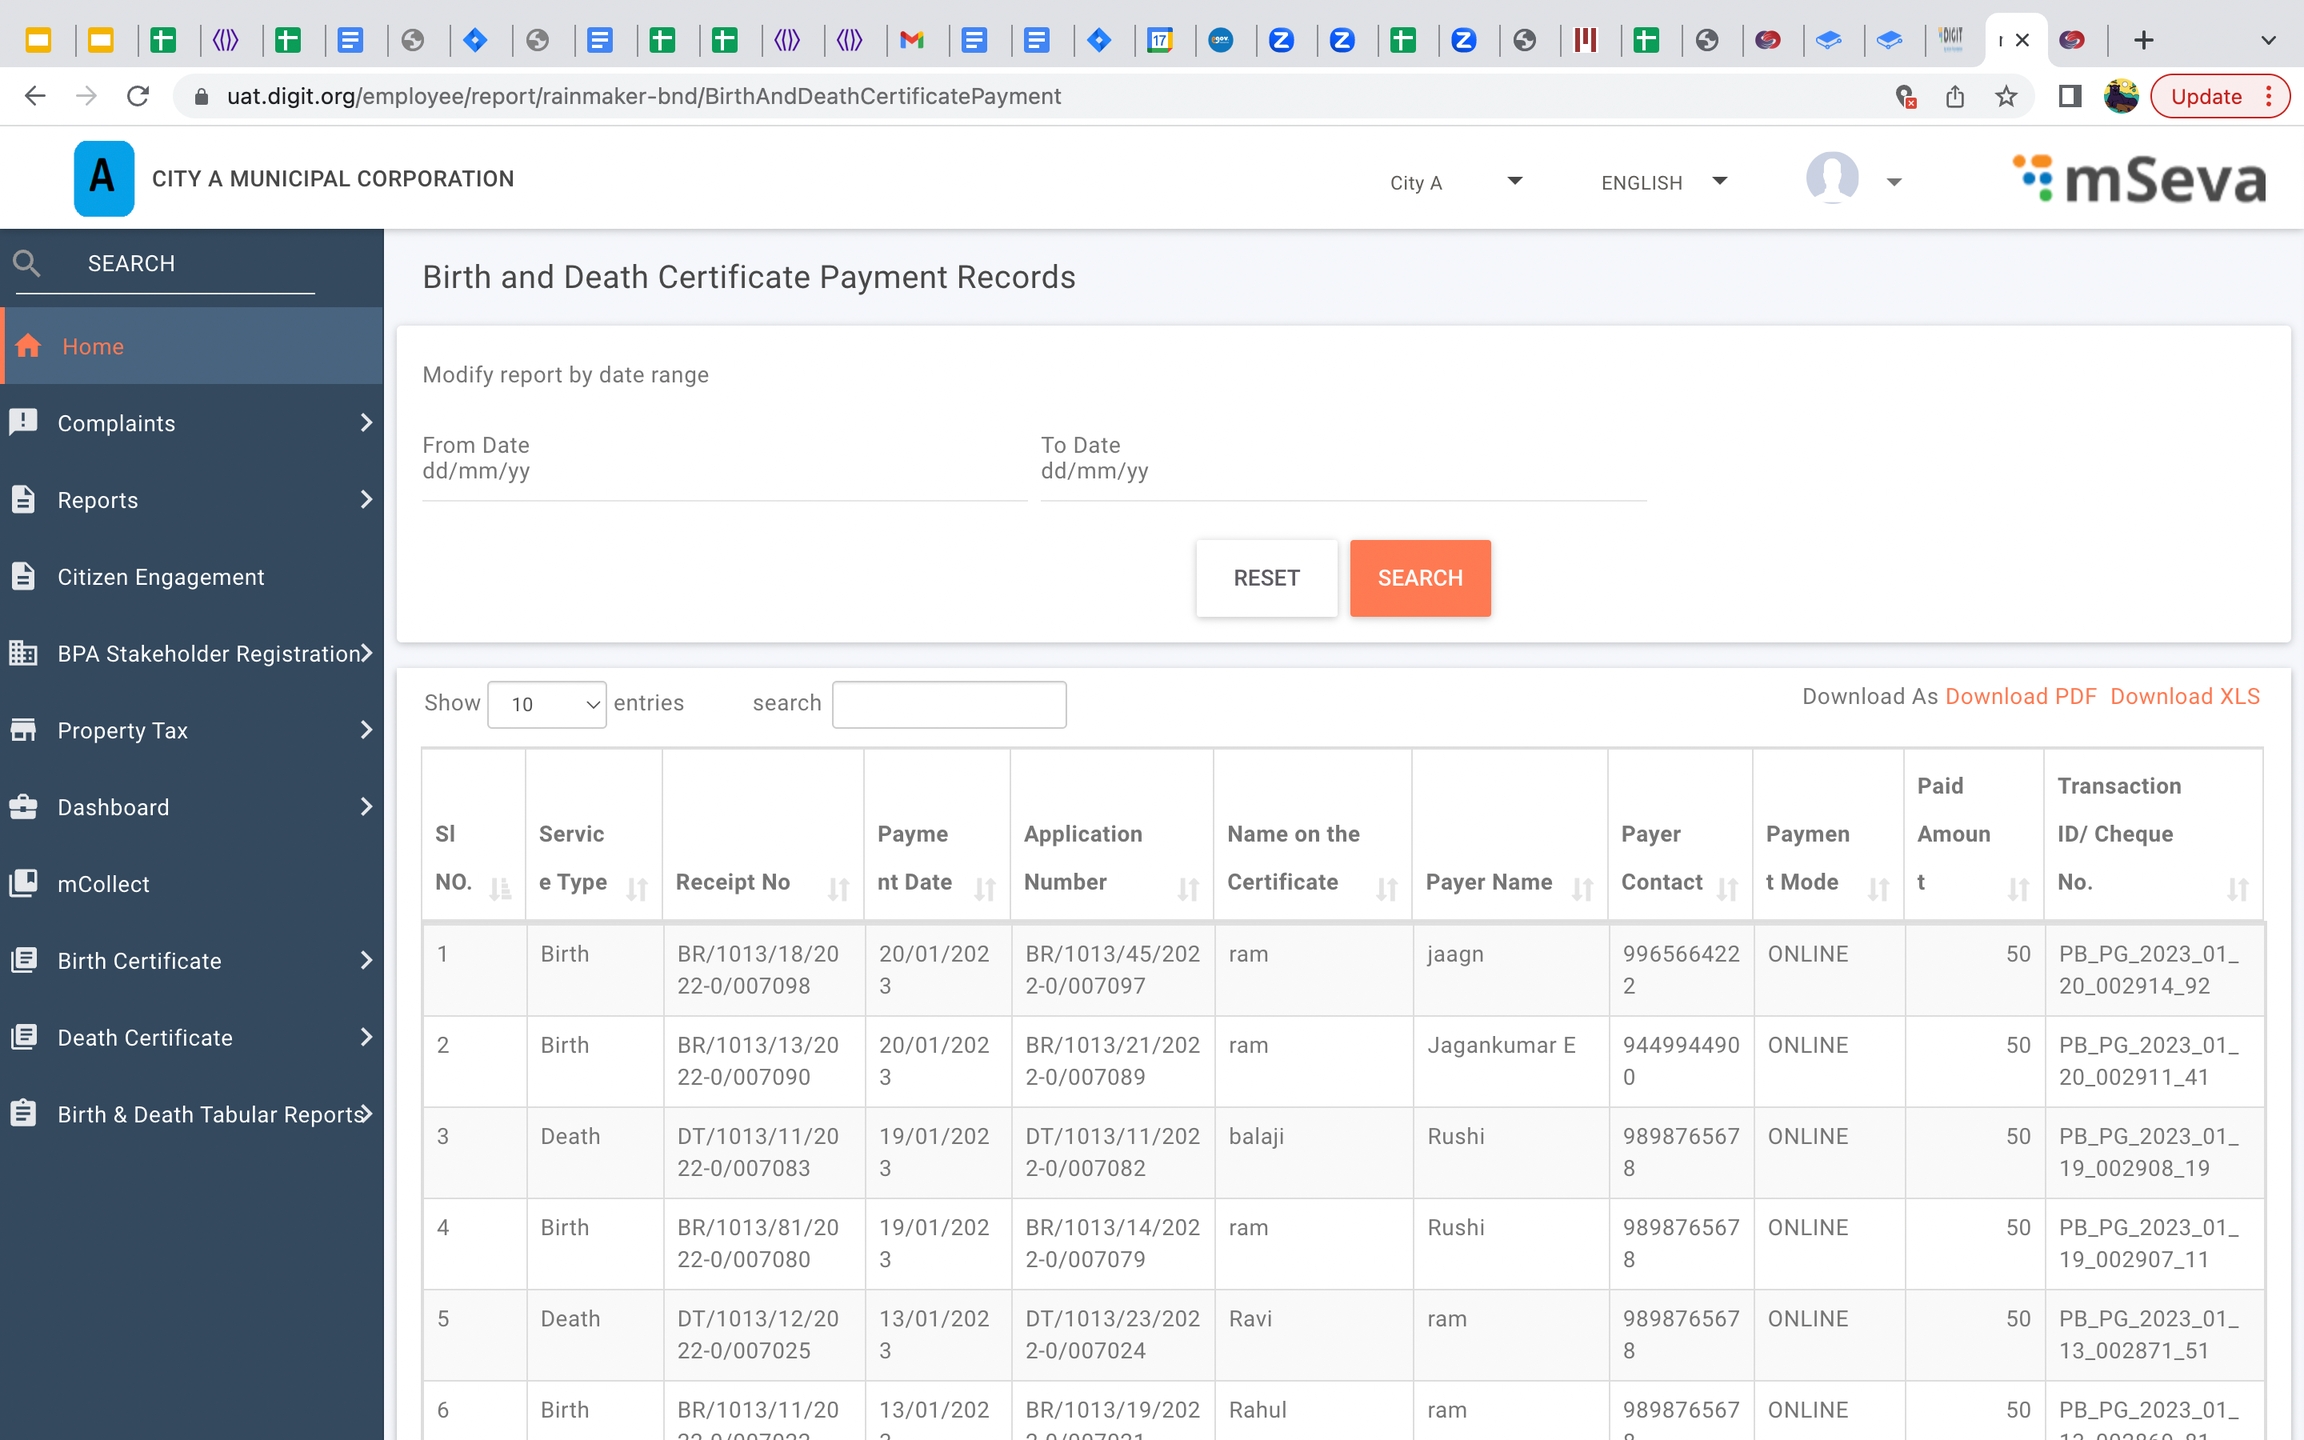Bookmark page with star icon
Image resolution: width=2304 pixels, height=1440 pixels.
coord(2006,96)
